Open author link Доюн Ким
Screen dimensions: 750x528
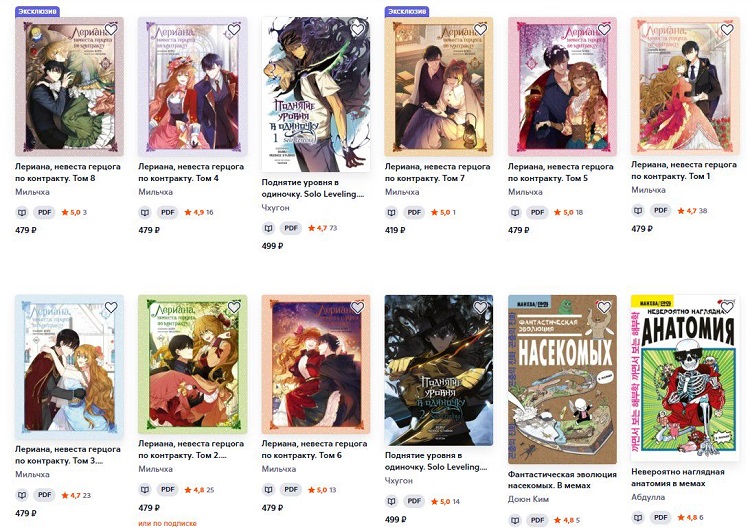528,499
